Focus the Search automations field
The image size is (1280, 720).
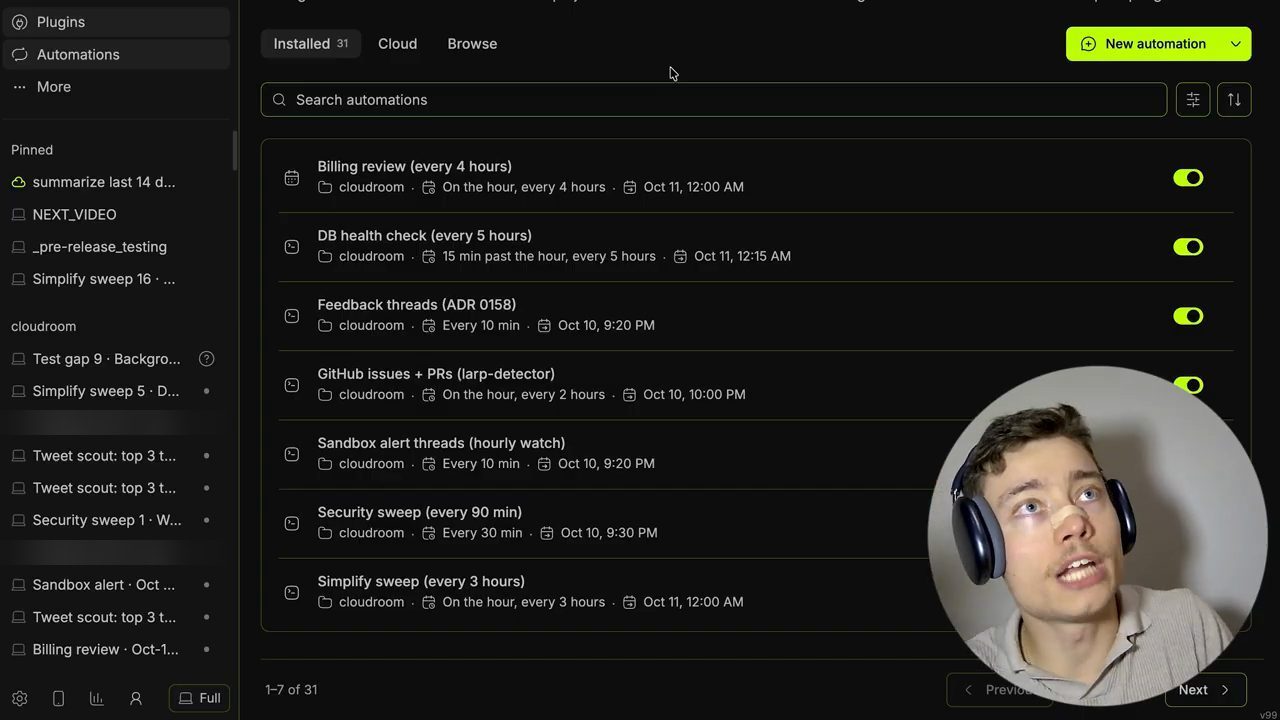pyautogui.click(x=714, y=100)
